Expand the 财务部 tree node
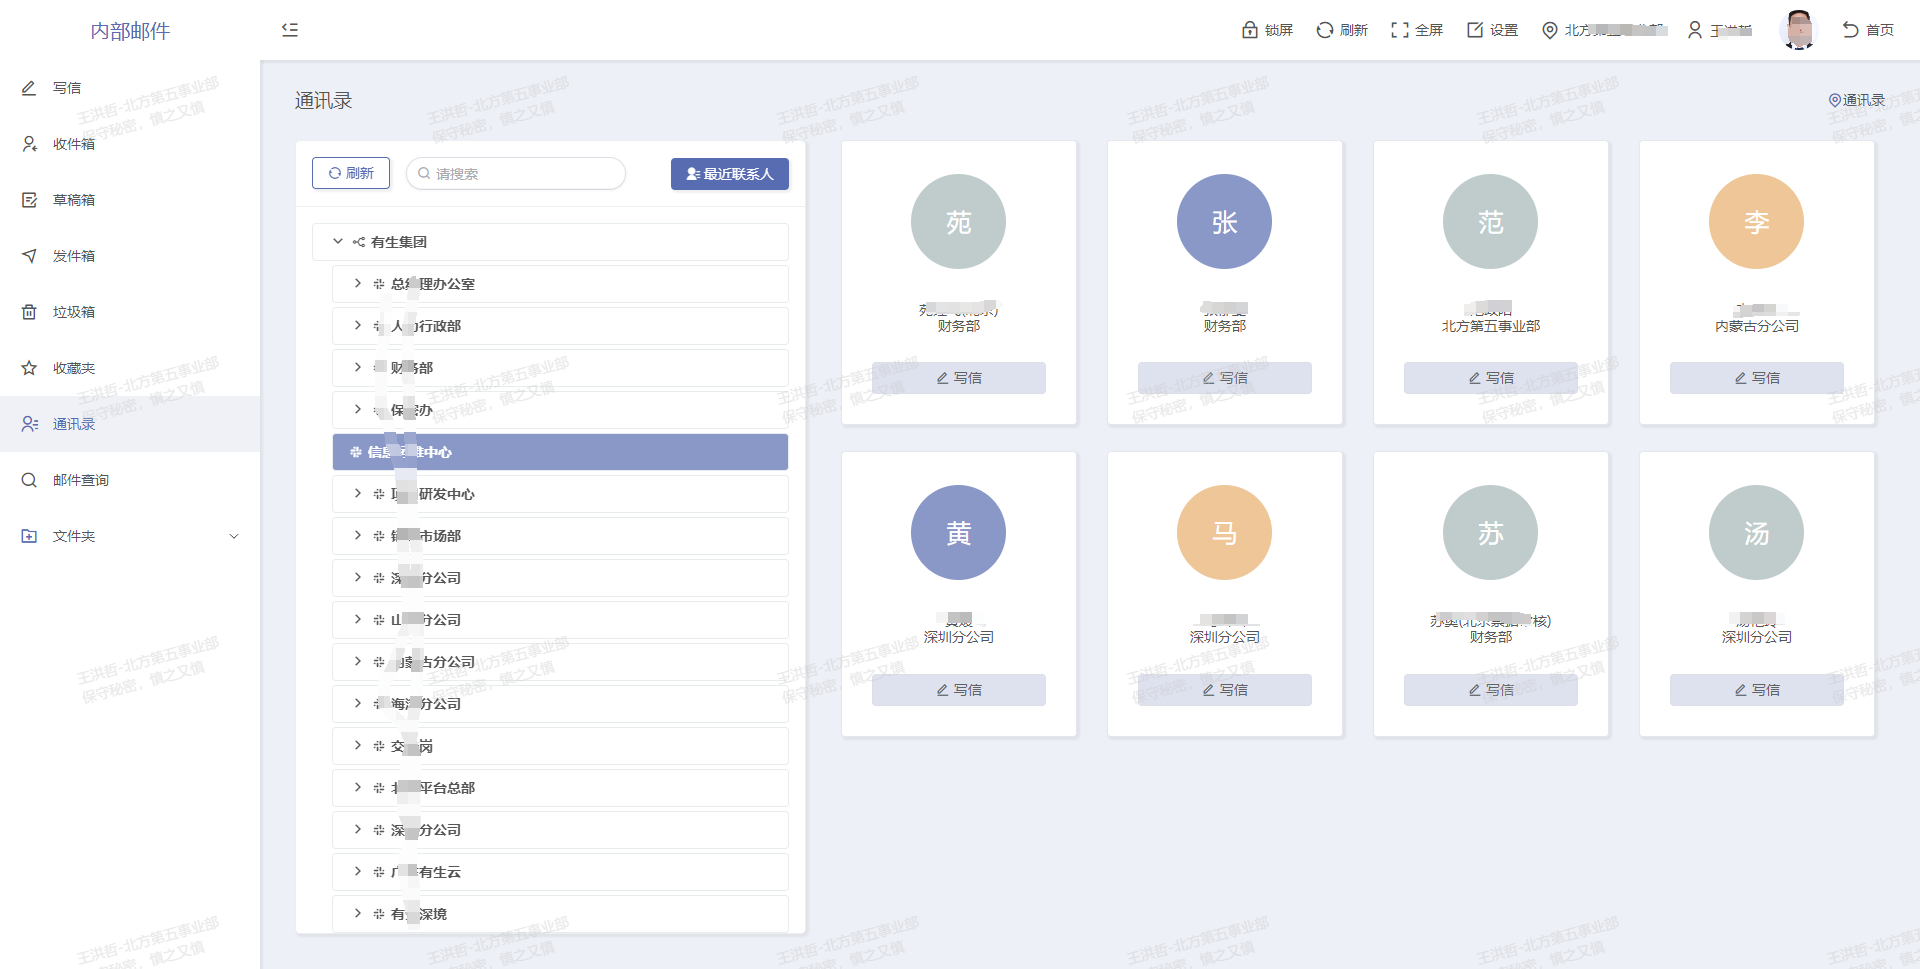 [357, 368]
